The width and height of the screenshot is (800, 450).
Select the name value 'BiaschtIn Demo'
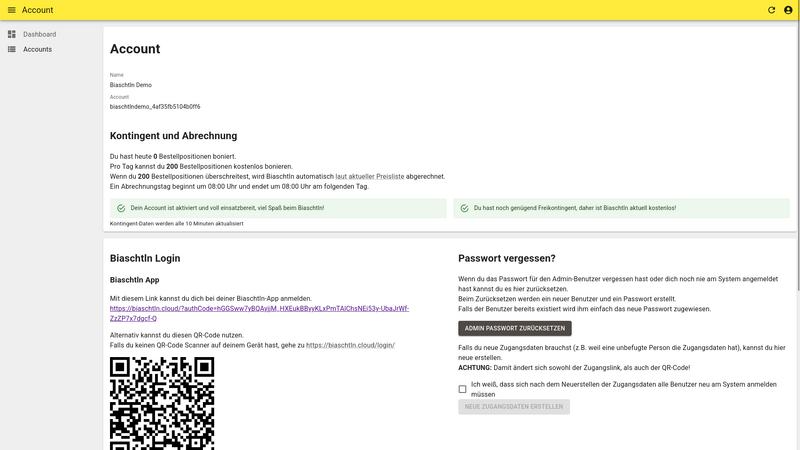coord(131,85)
